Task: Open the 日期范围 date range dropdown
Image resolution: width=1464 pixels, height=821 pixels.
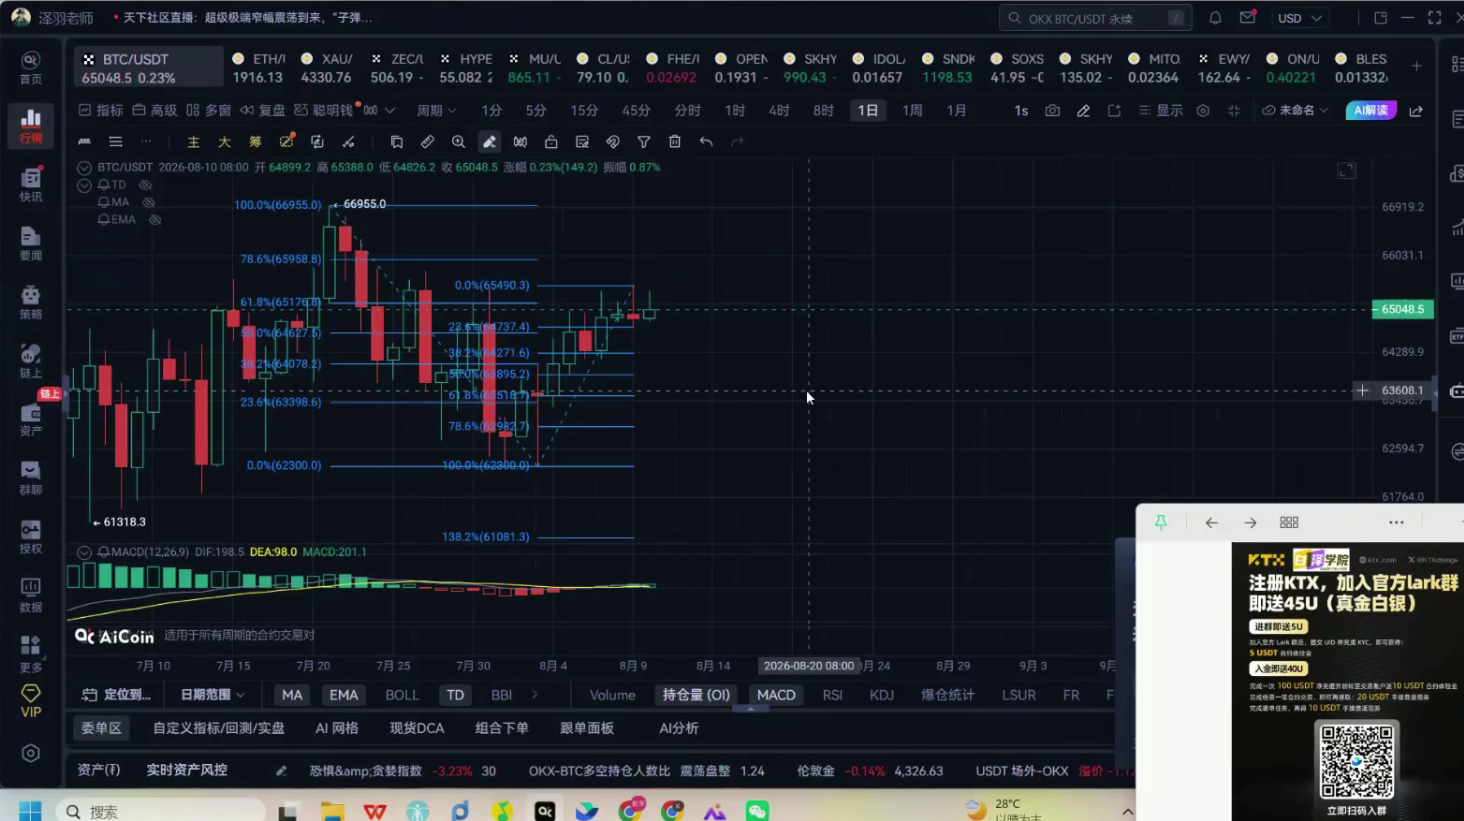Action: coord(212,695)
